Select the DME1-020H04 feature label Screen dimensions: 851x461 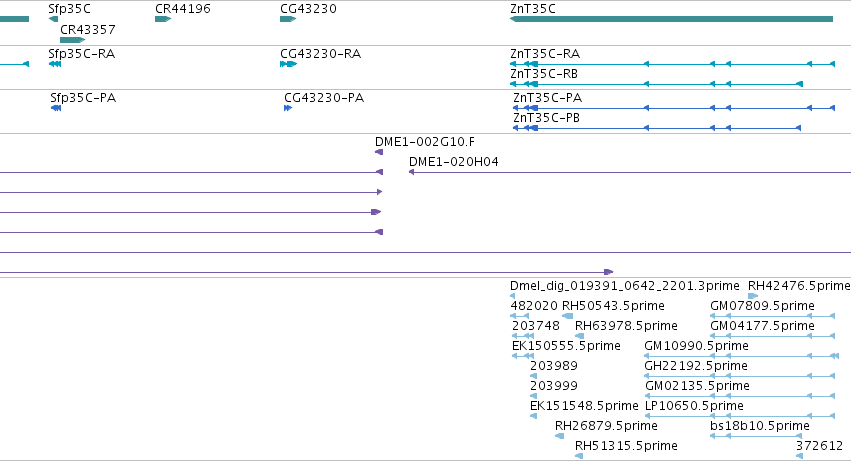(454, 162)
